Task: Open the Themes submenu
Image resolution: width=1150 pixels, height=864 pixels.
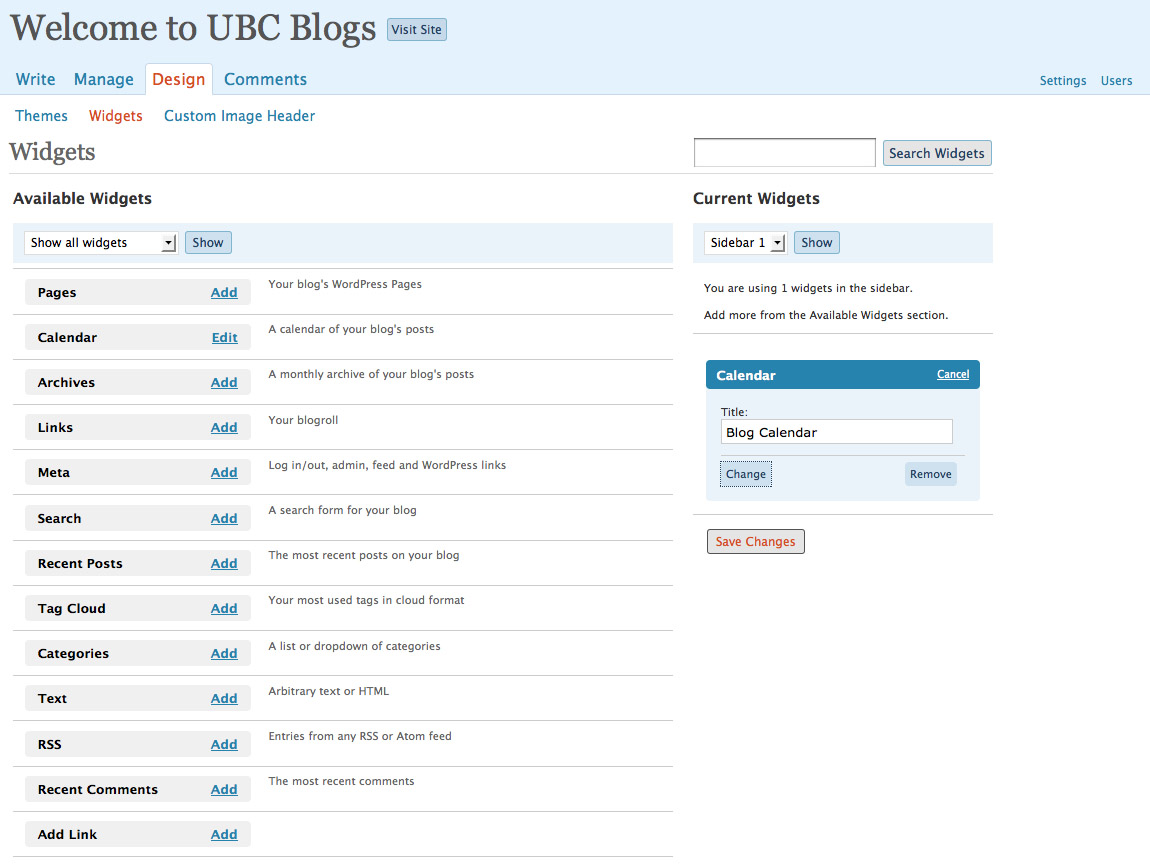Action: (x=41, y=116)
